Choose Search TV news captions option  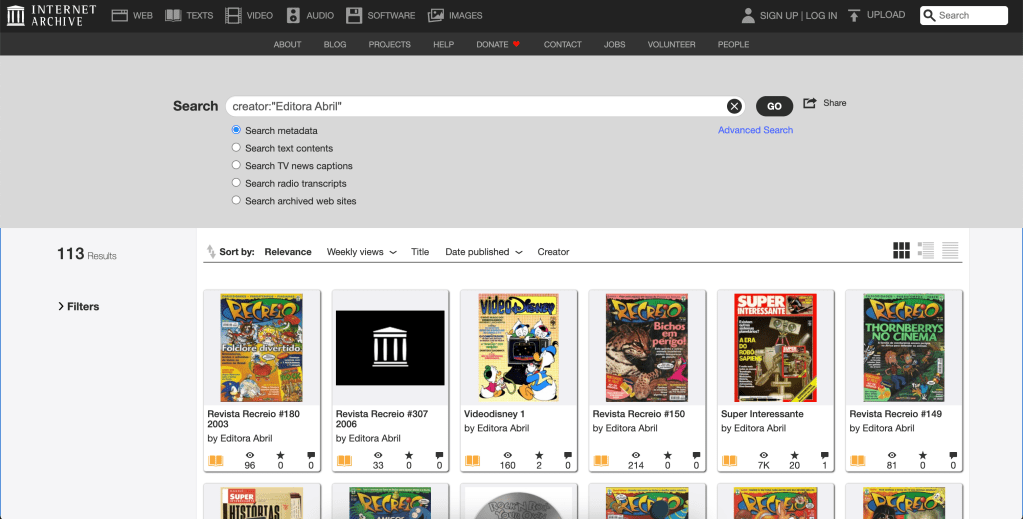point(236,165)
